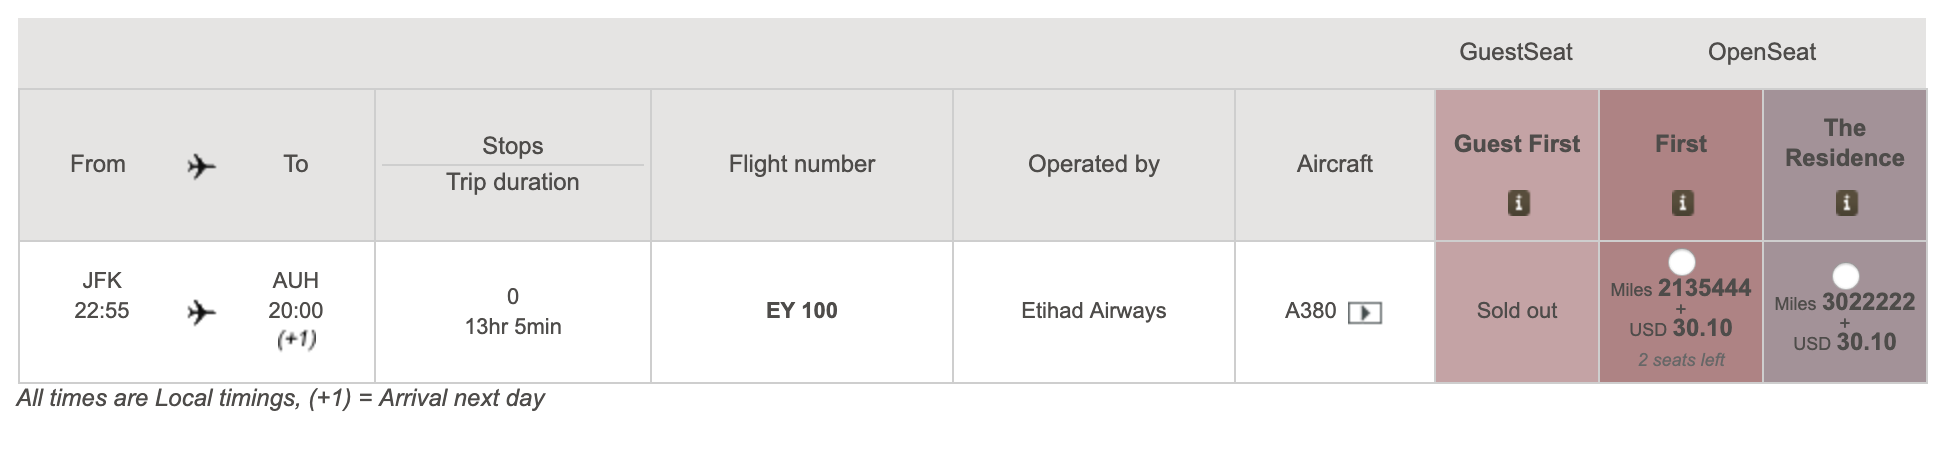This screenshot has height=470, width=1944.
Task: Click the Stops Trip duration header
Action: click(x=513, y=165)
